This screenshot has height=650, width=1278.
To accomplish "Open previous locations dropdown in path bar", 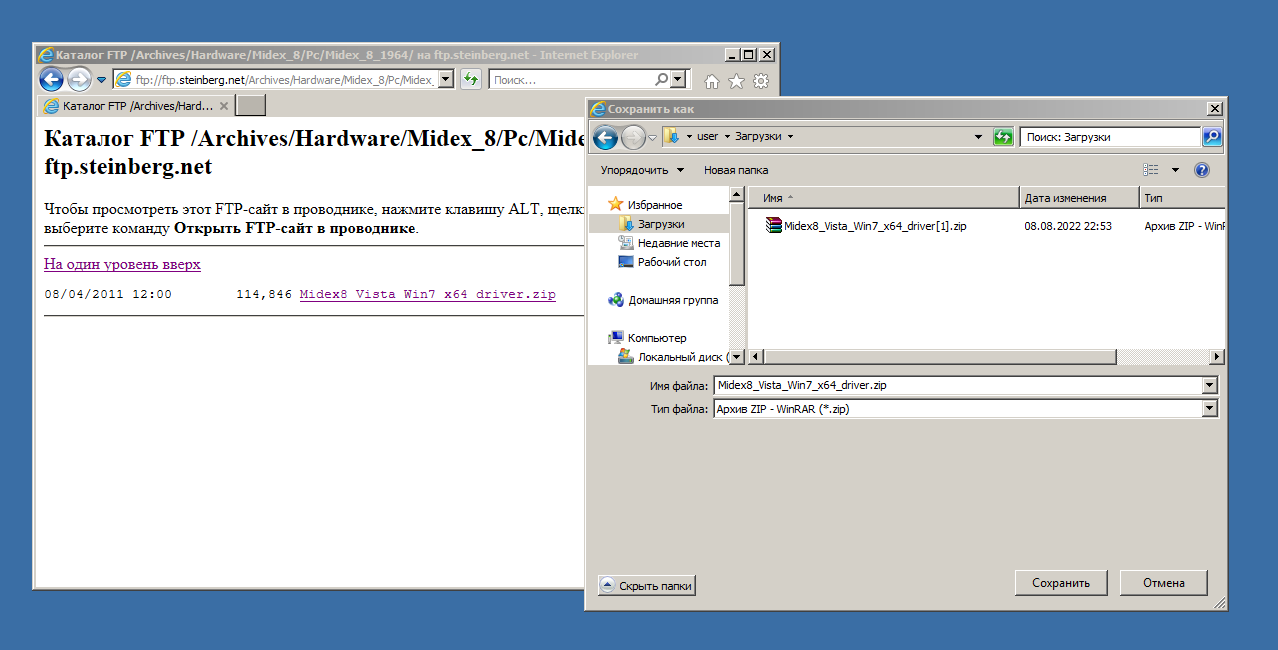I will point(980,136).
